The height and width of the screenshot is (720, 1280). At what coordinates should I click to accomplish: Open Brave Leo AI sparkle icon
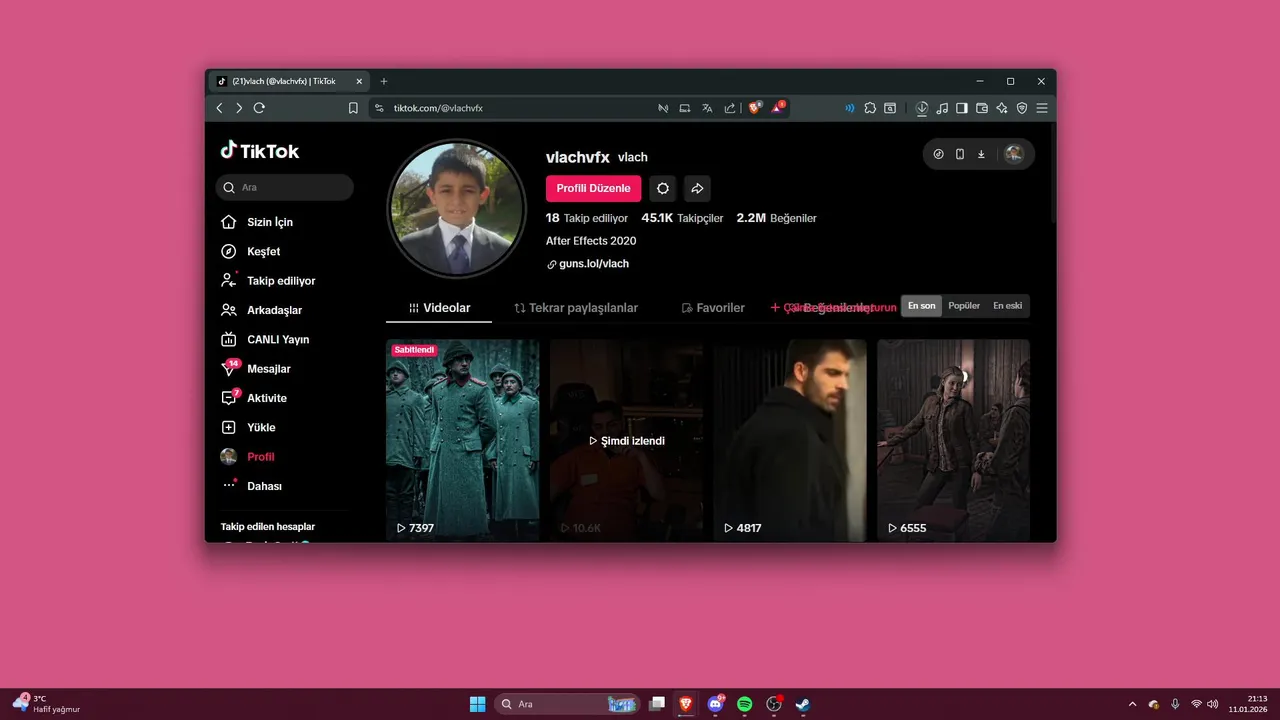point(1002,108)
